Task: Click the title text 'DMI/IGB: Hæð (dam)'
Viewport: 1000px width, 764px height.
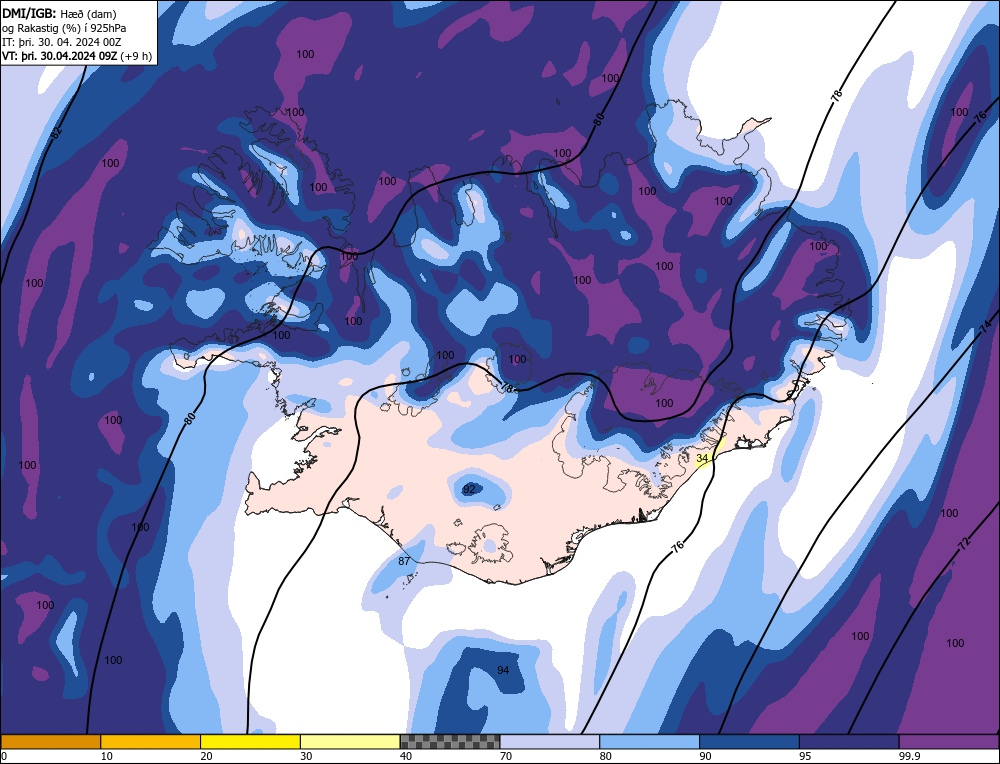Action: [59, 13]
